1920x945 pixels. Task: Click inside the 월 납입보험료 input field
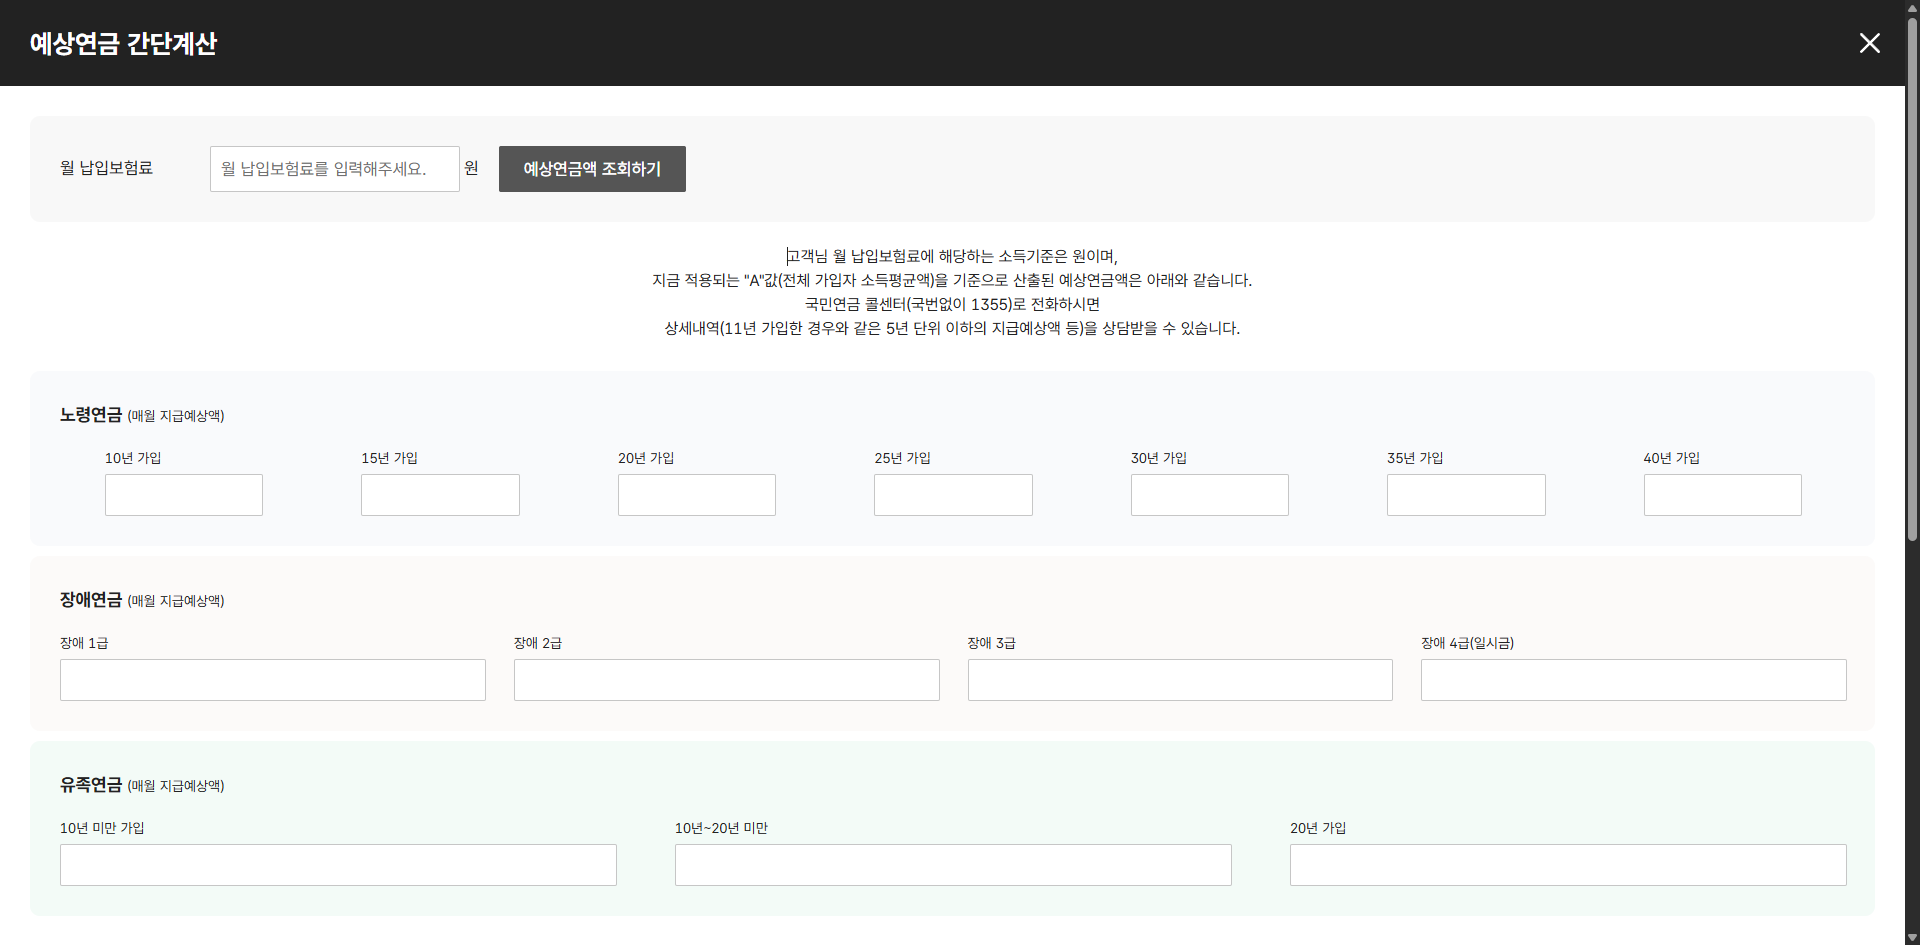click(x=334, y=168)
